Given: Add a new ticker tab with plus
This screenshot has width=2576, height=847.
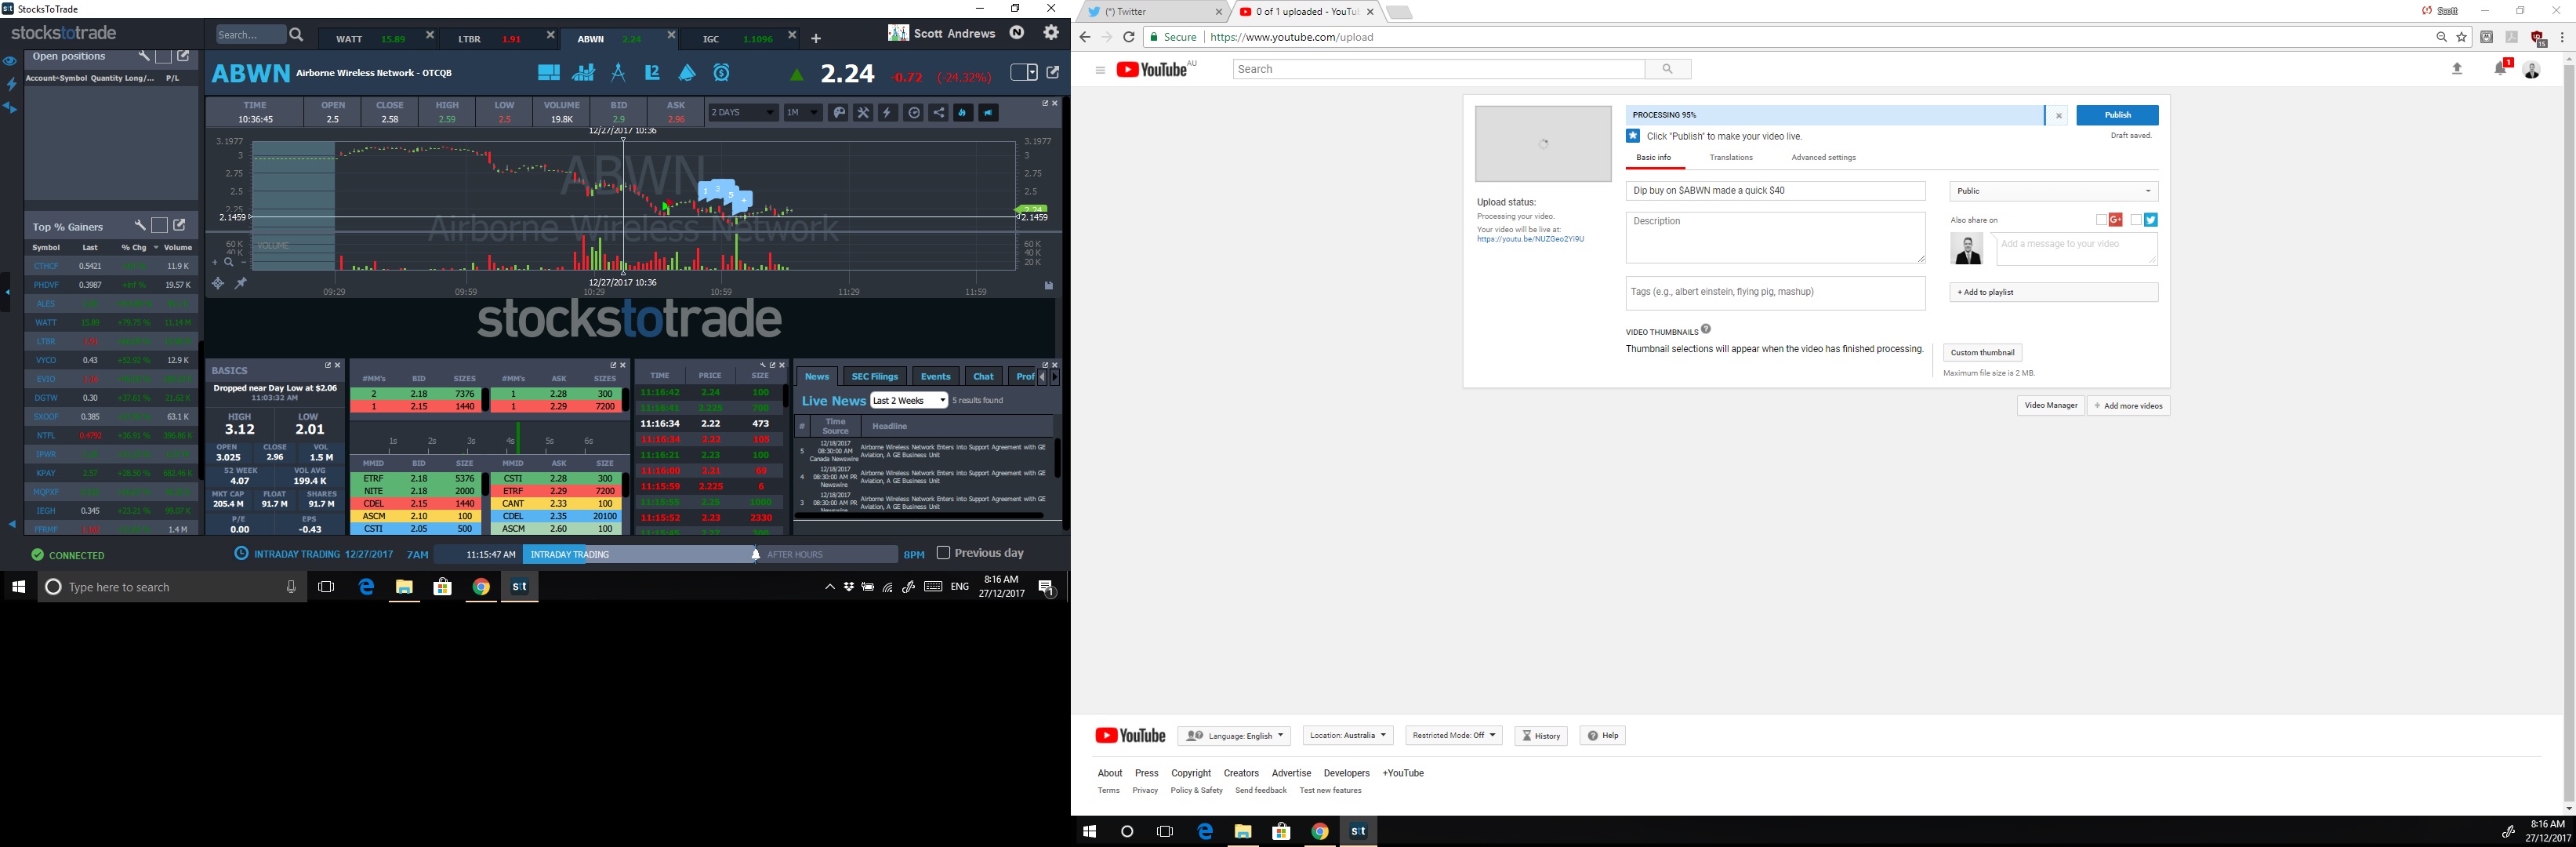Looking at the screenshot, I should [x=816, y=39].
